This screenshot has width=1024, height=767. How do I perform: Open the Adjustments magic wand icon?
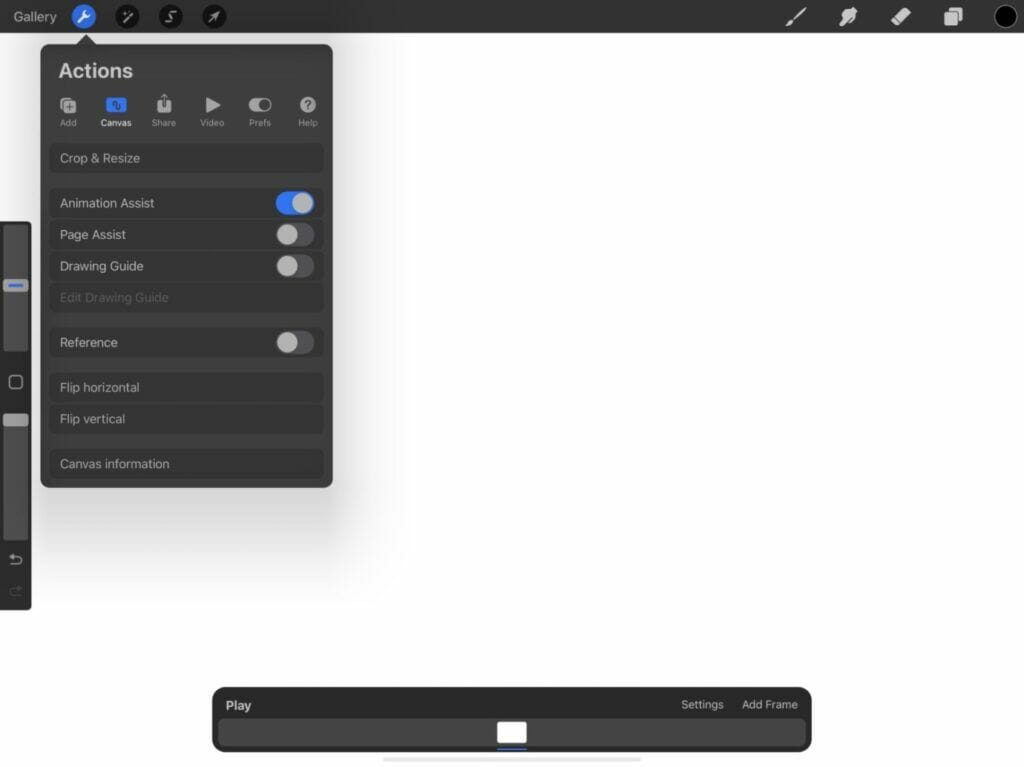[127, 16]
